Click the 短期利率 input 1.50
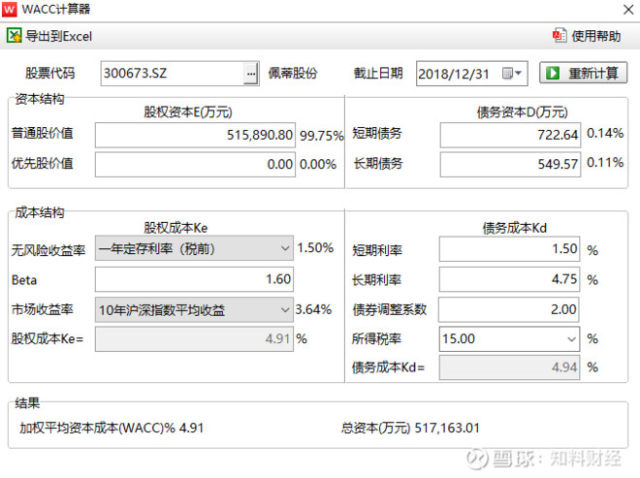Image resolution: width=640 pixels, height=478 pixels. click(509, 249)
